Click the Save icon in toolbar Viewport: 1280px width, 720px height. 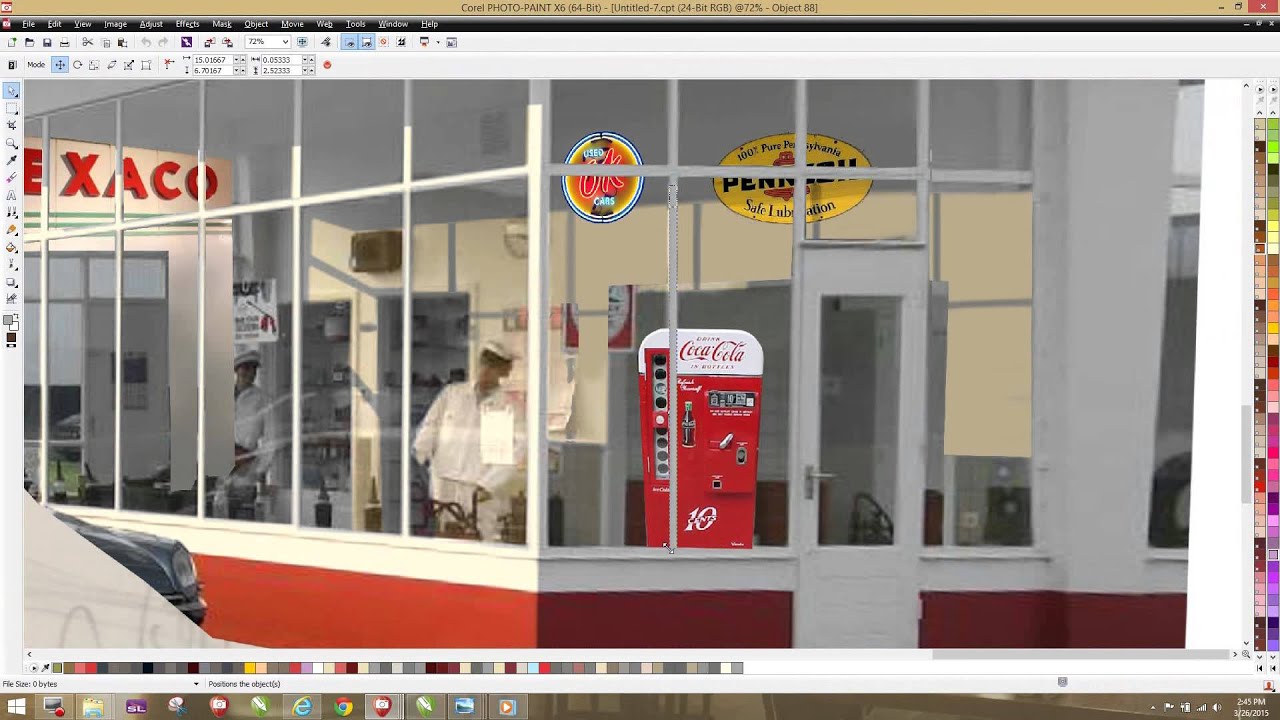[47, 42]
